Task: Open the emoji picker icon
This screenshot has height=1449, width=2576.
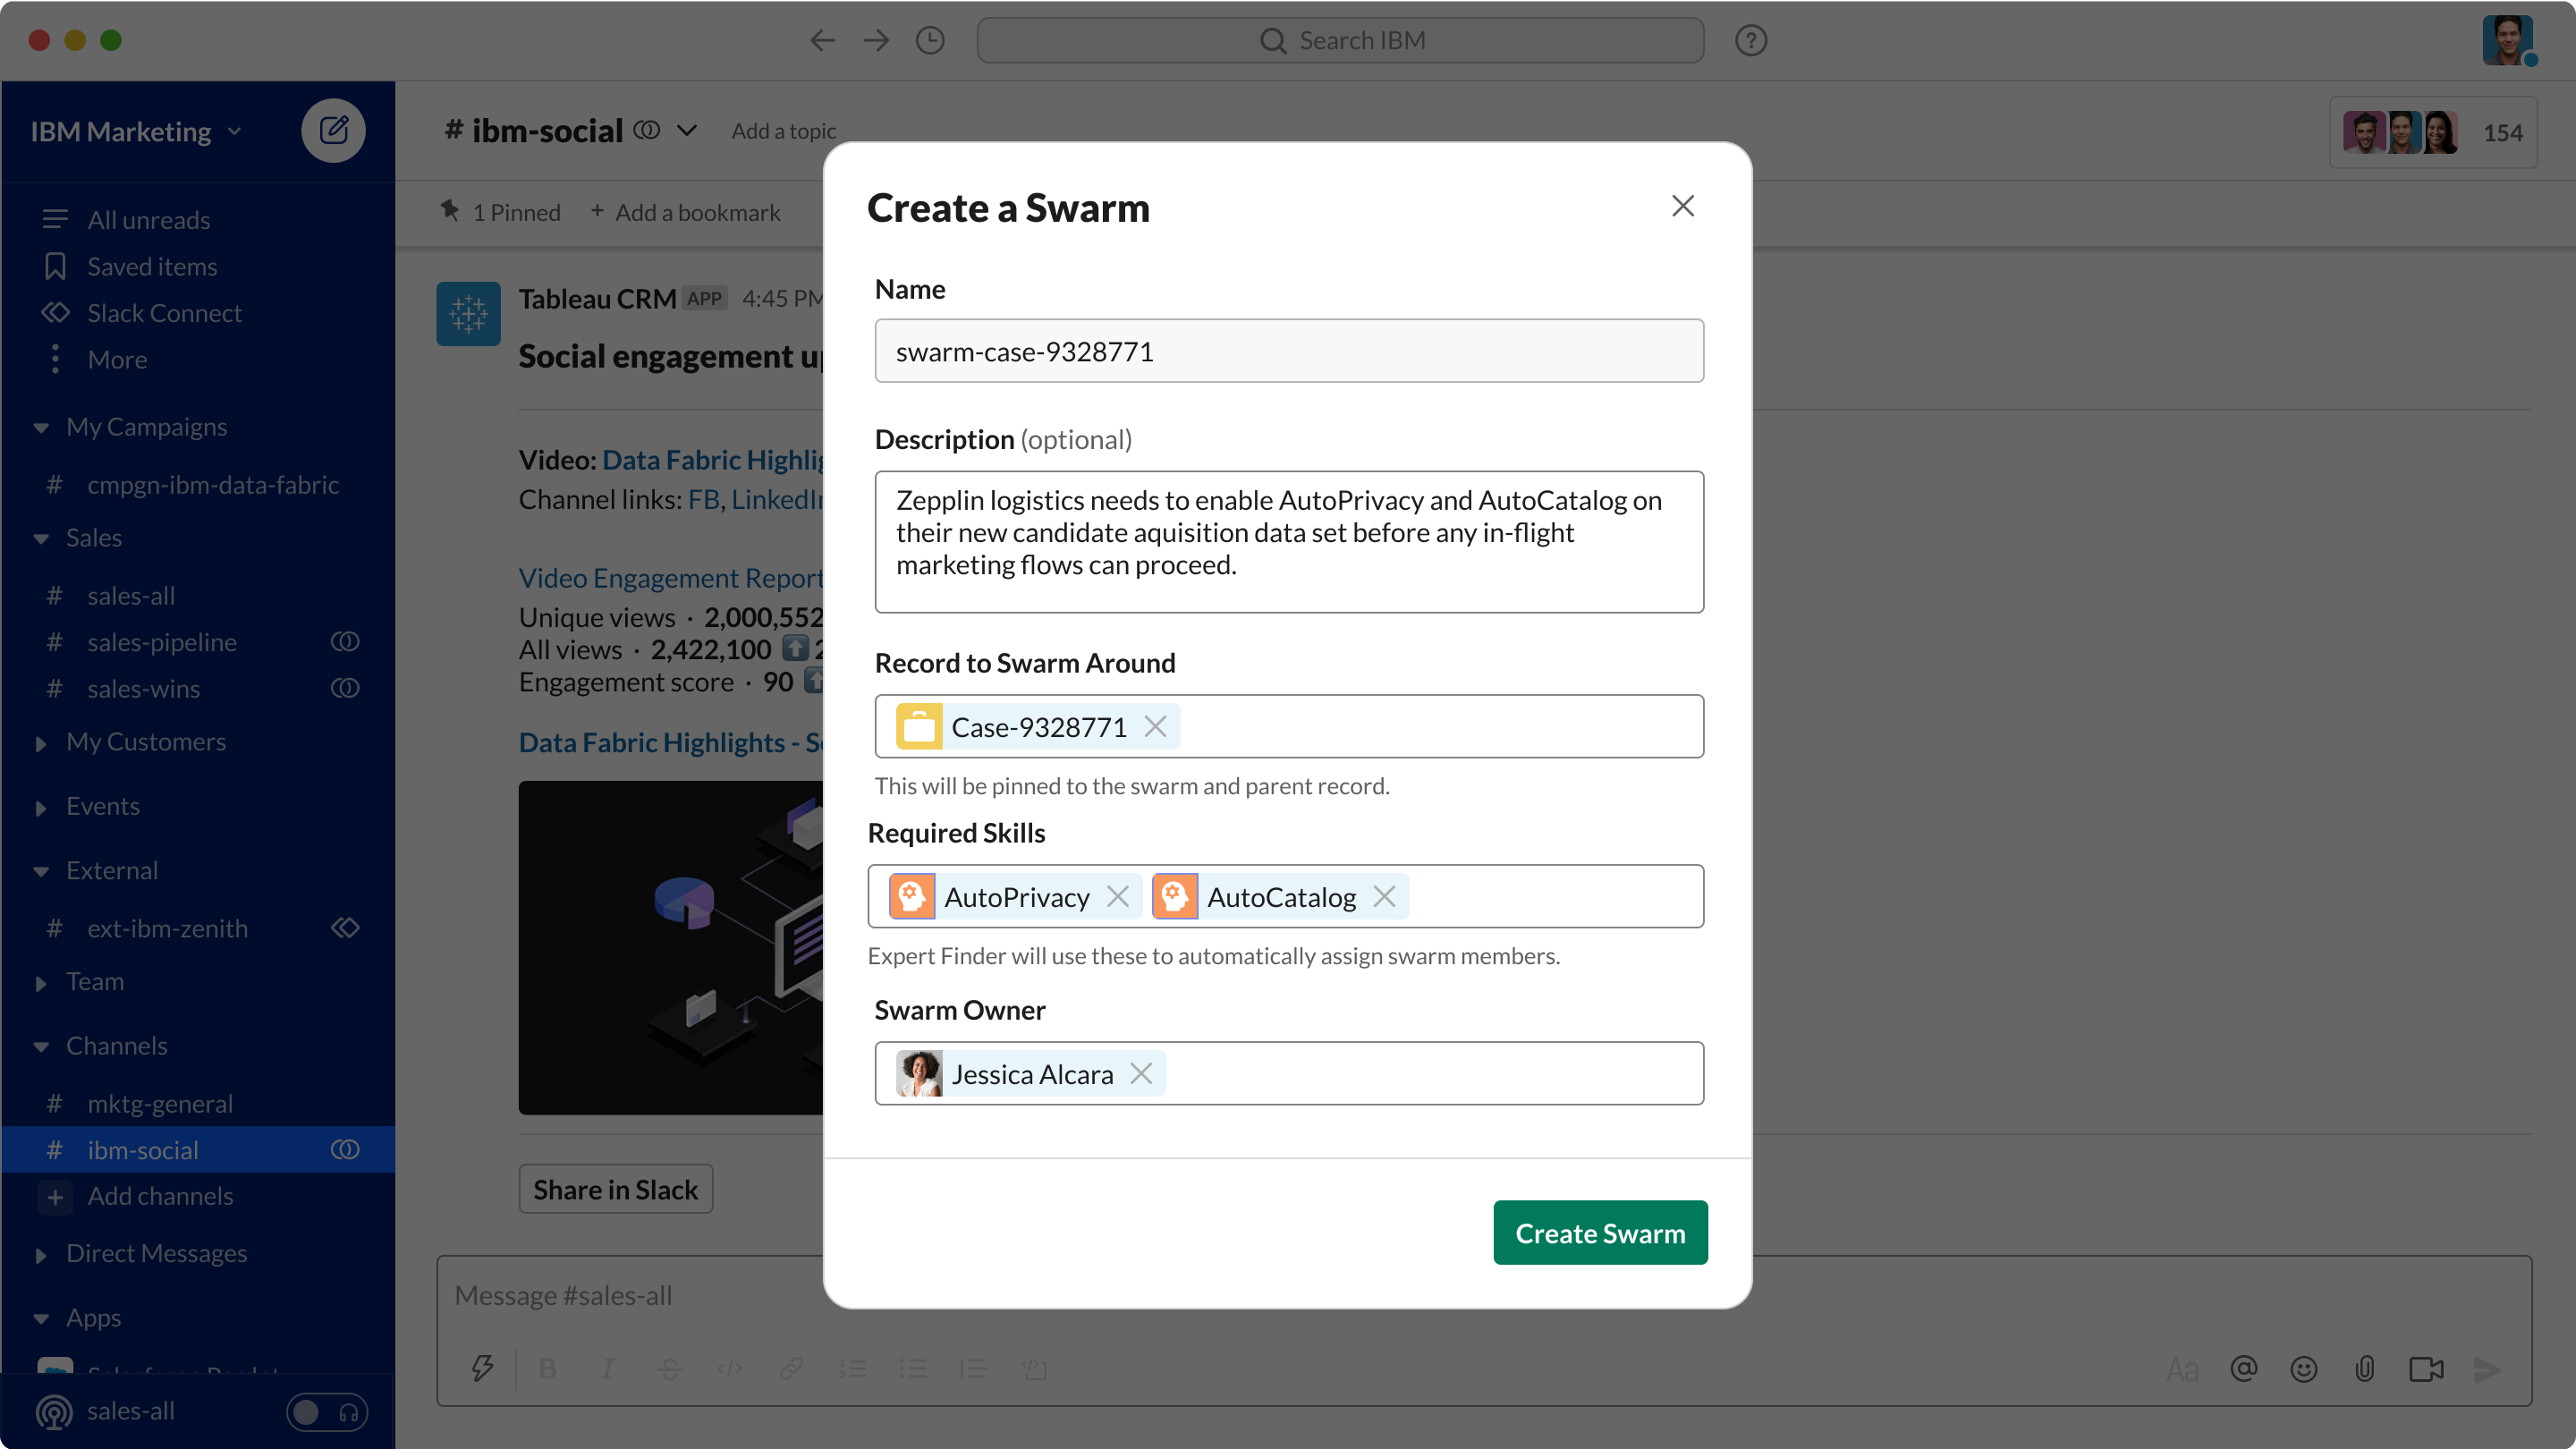Action: tap(2303, 1368)
